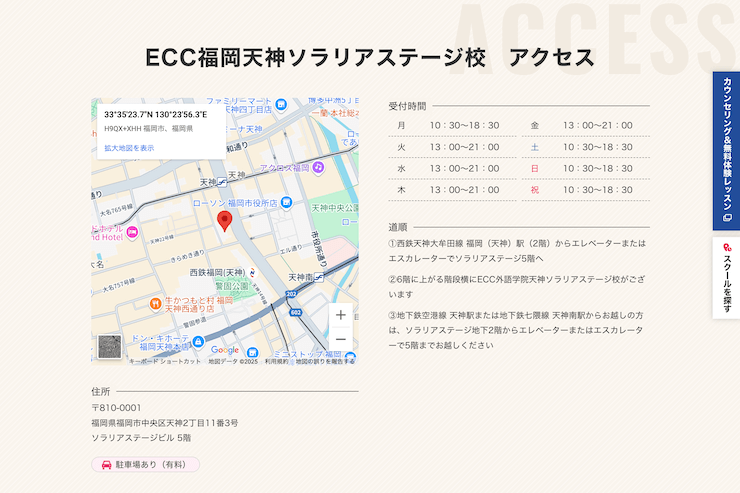Click 警固公園 park label on map
The image size is (740, 493).
[232, 286]
